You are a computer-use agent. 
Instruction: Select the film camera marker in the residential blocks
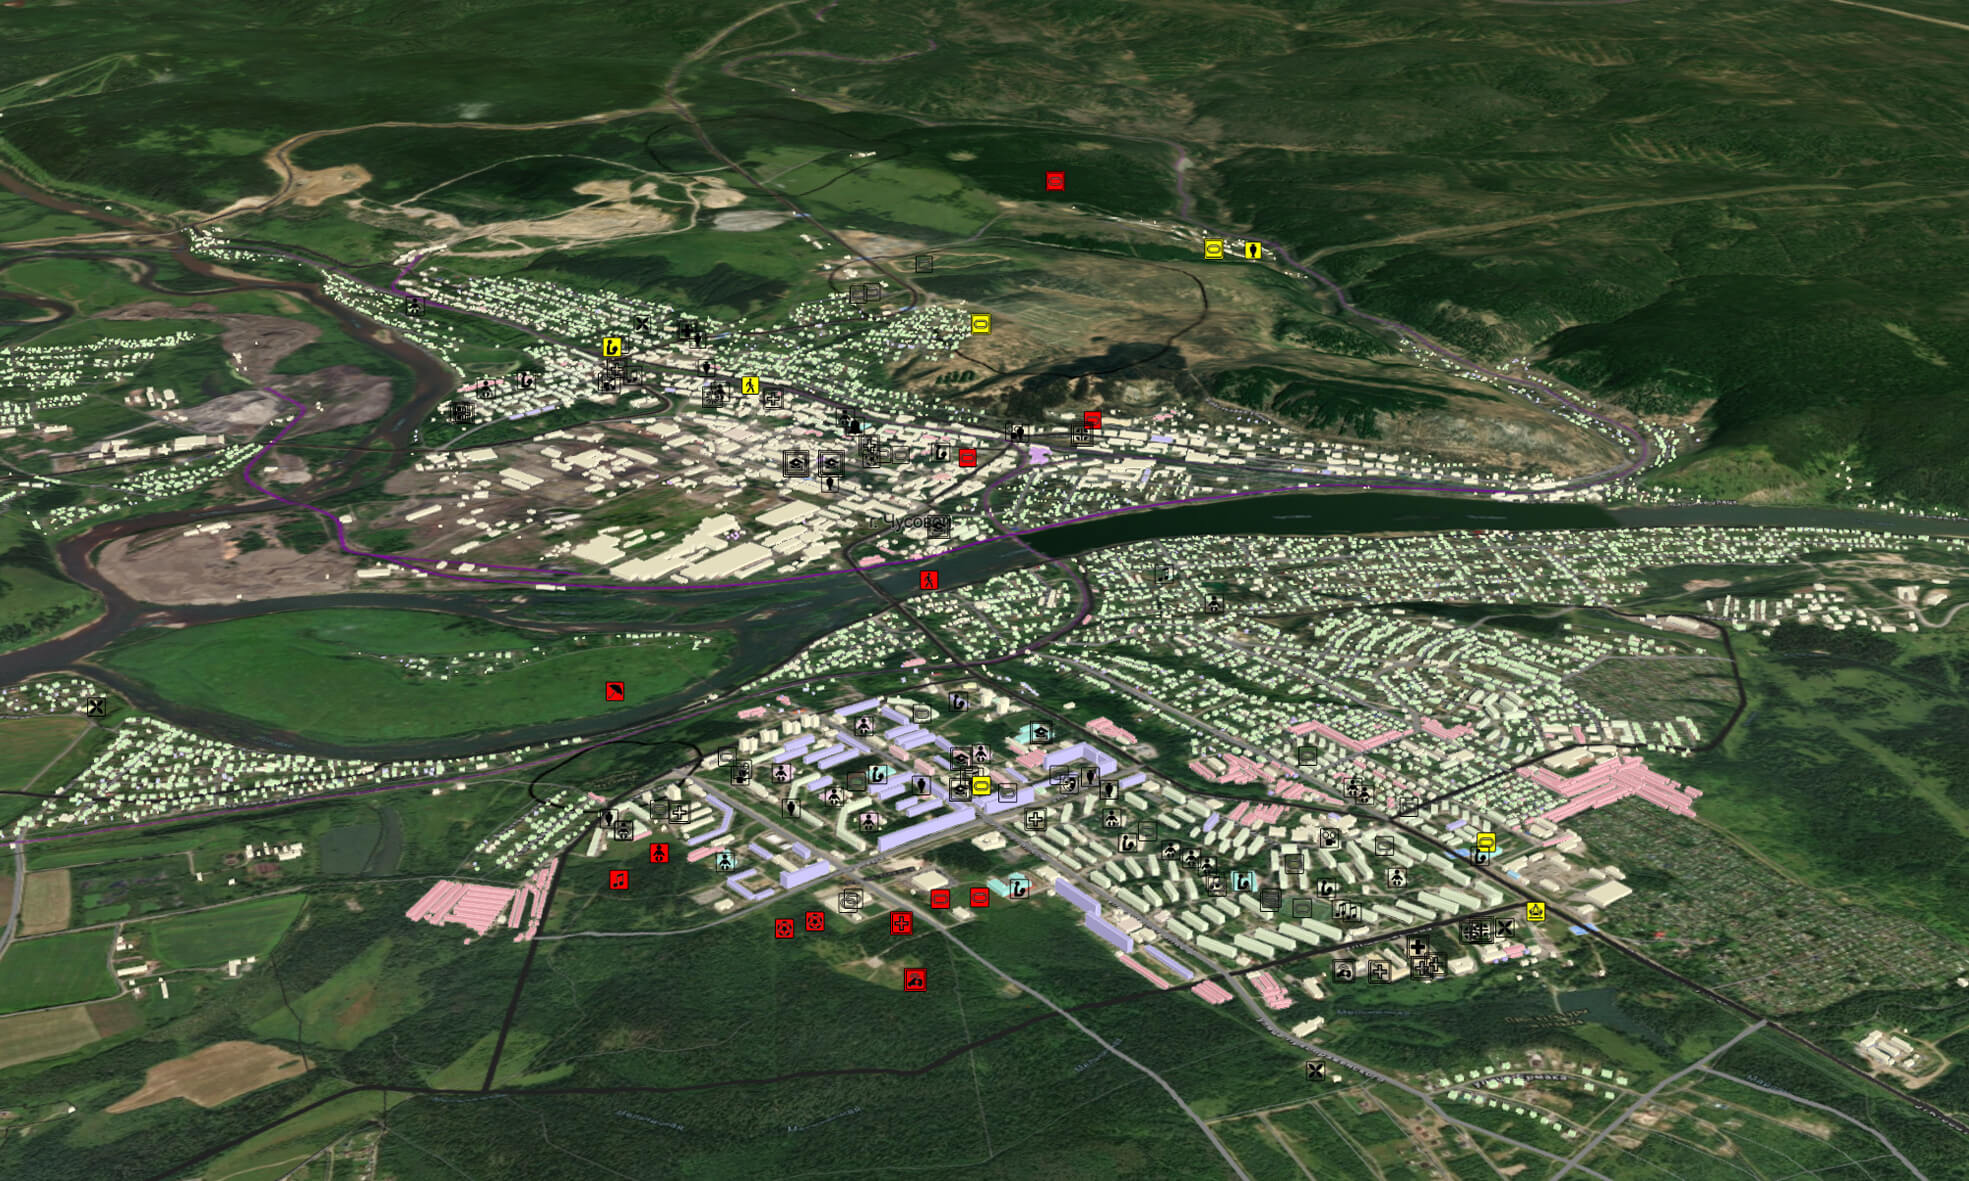(1329, 838)
